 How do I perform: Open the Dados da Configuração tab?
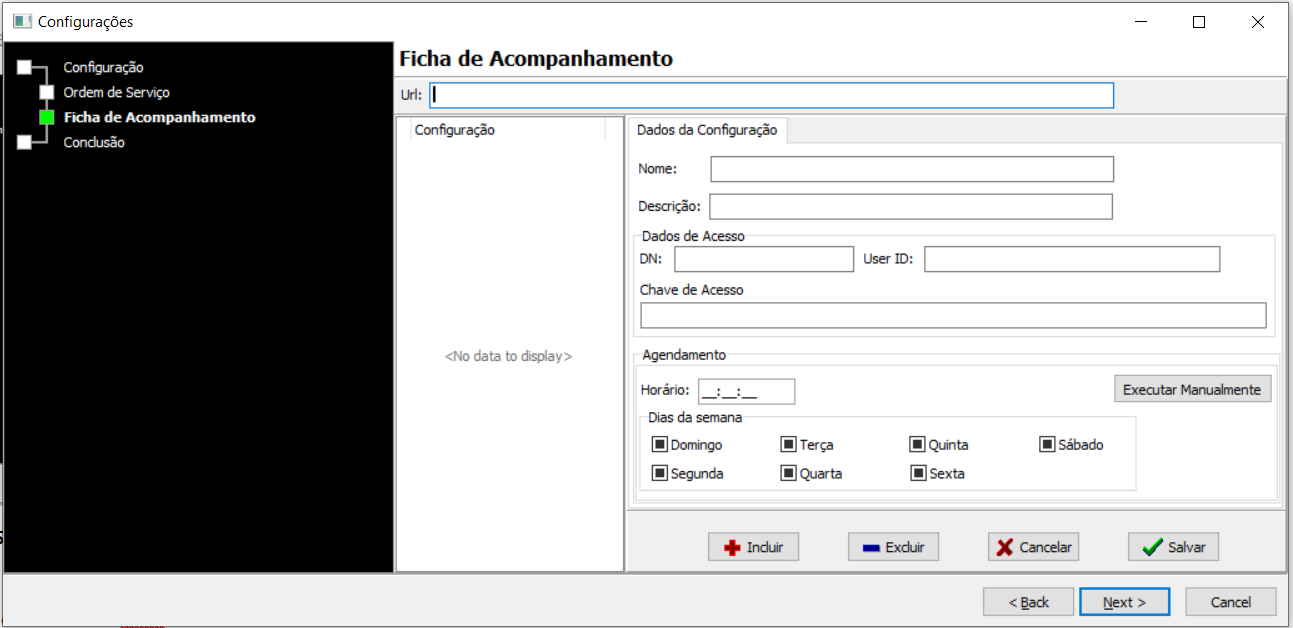[x=707, y=130]
